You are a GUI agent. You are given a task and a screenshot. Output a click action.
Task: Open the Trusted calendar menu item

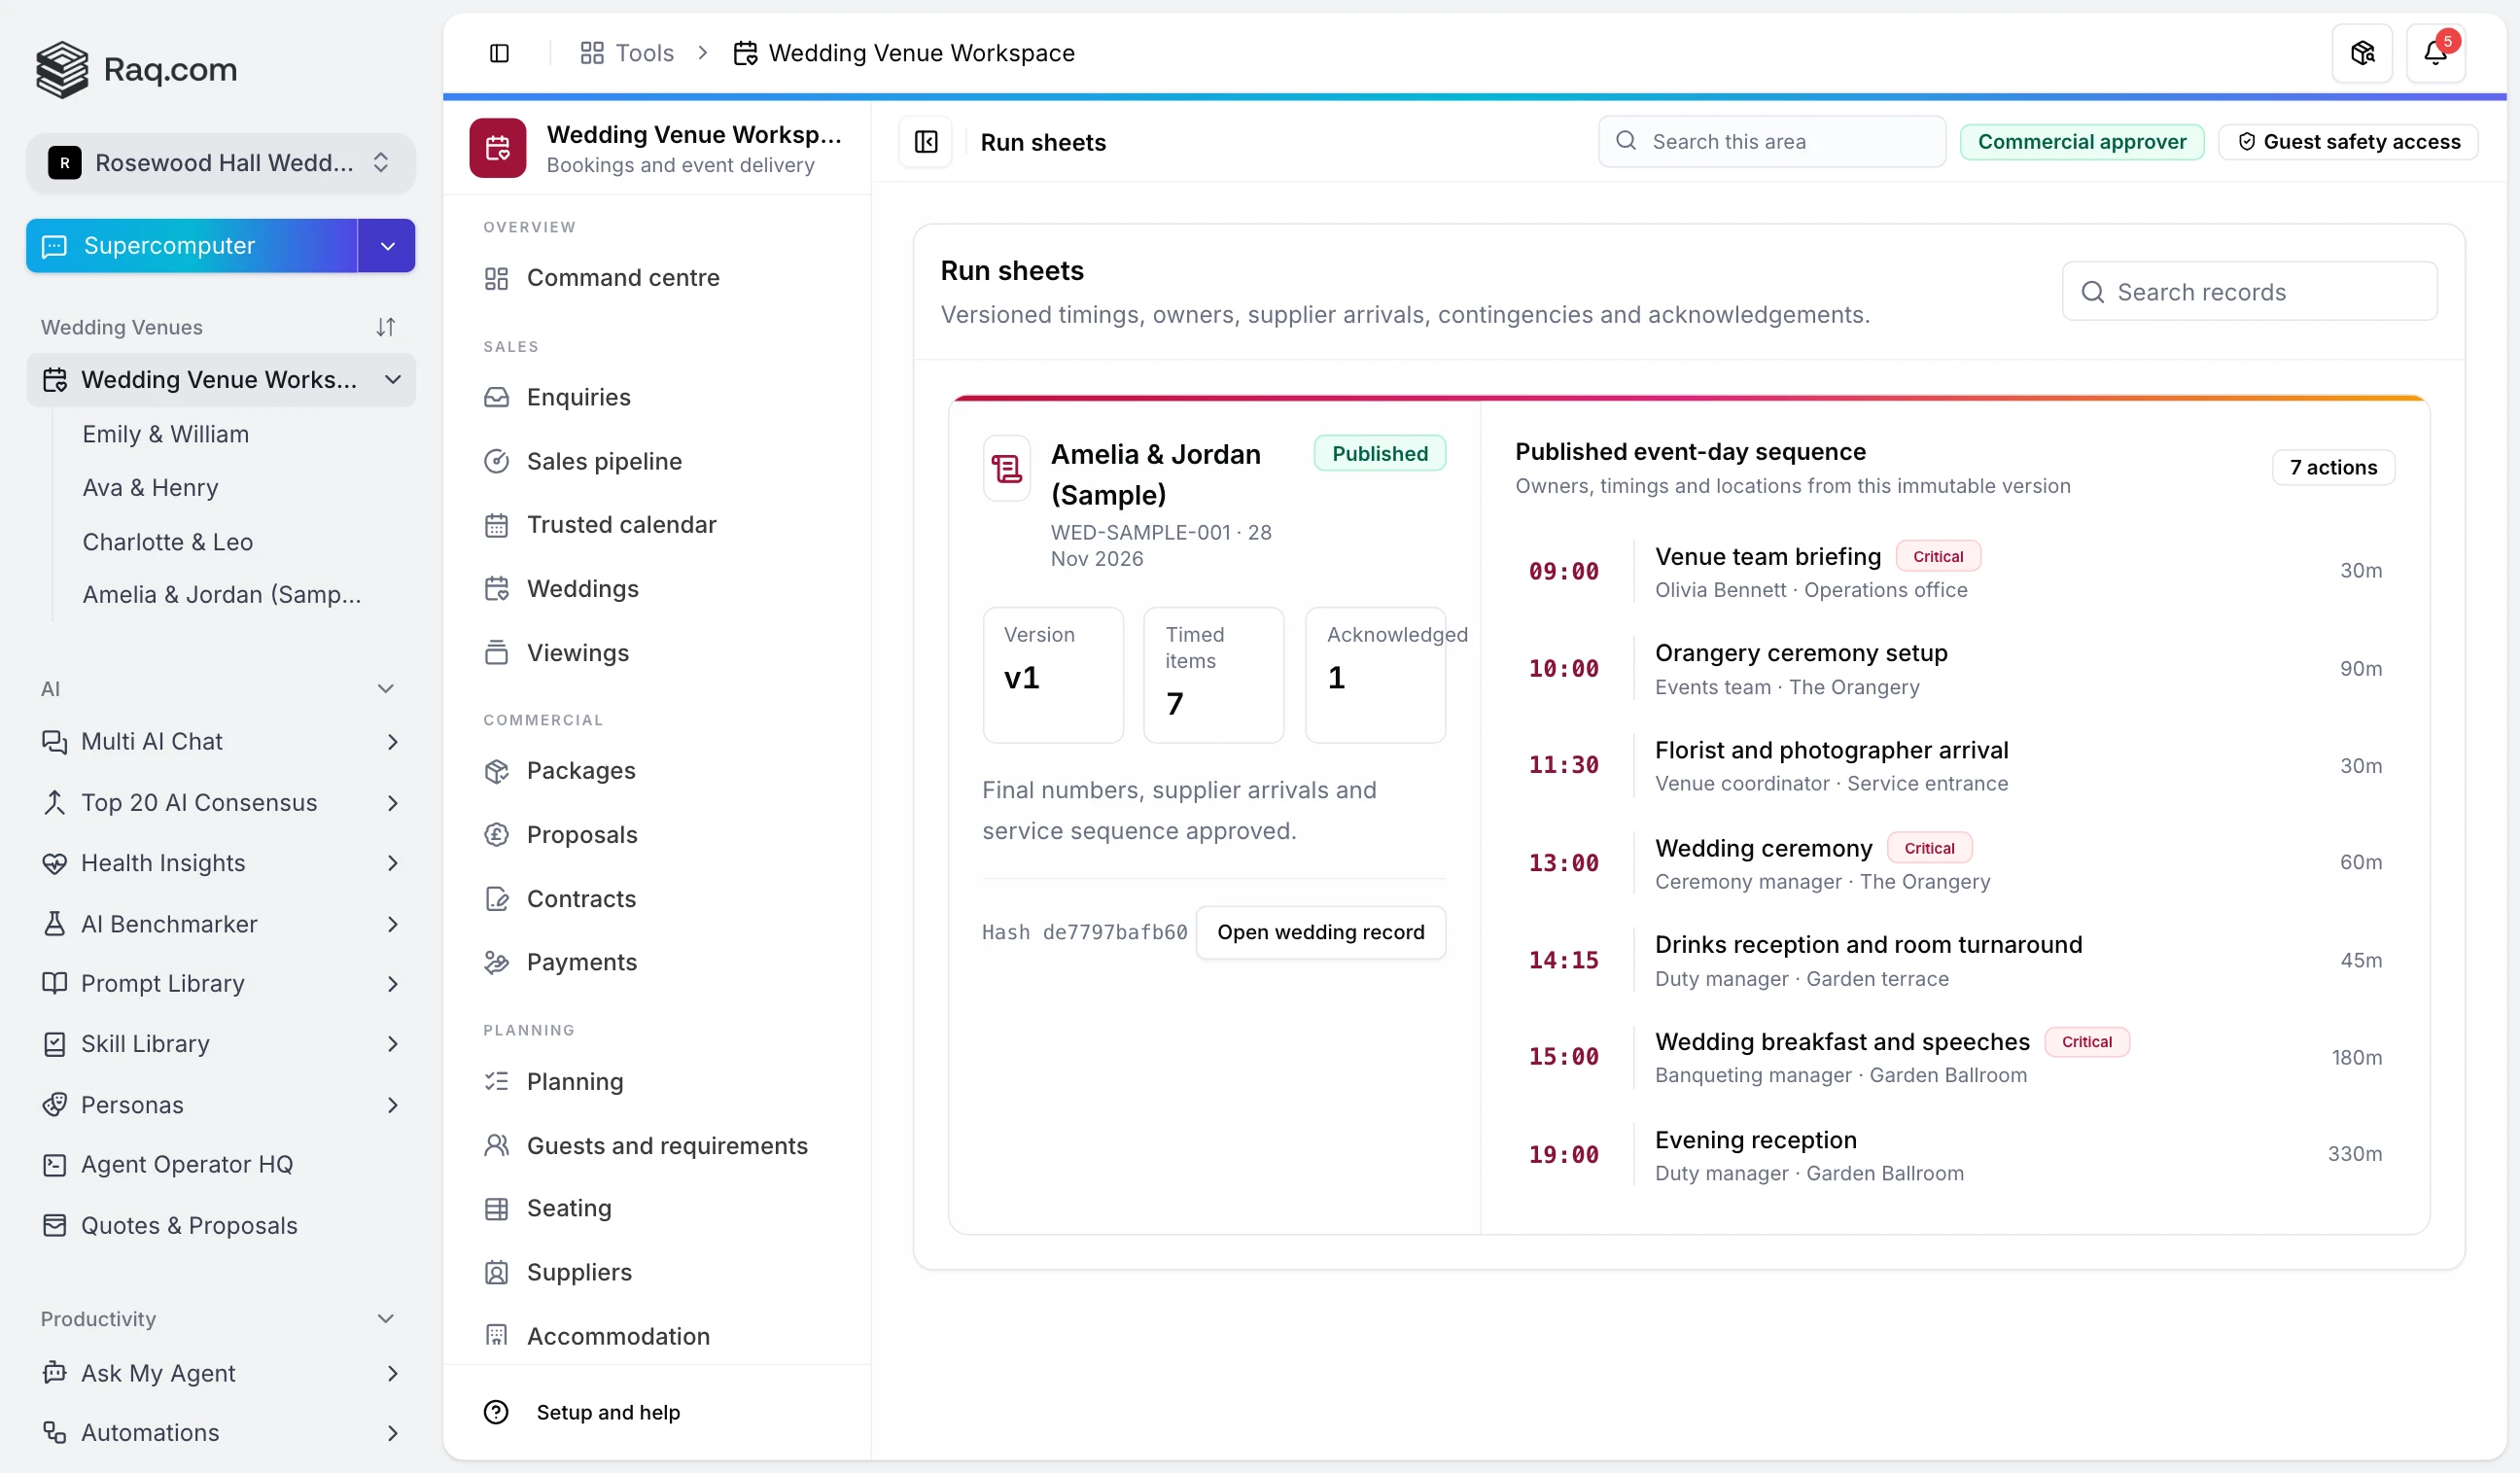621,525
